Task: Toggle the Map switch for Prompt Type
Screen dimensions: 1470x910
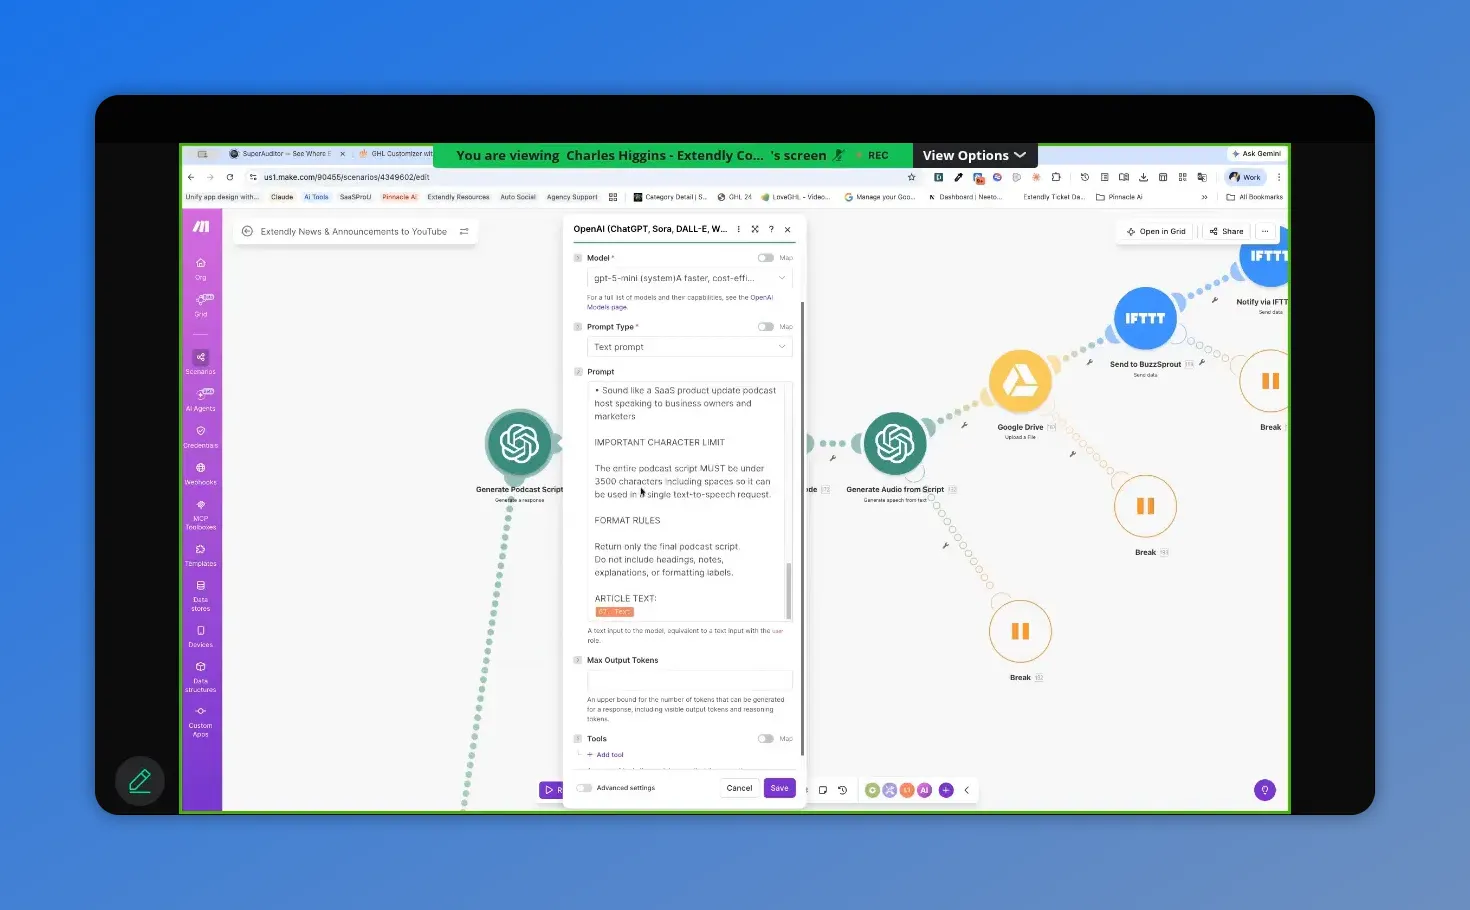Action: 765,327
